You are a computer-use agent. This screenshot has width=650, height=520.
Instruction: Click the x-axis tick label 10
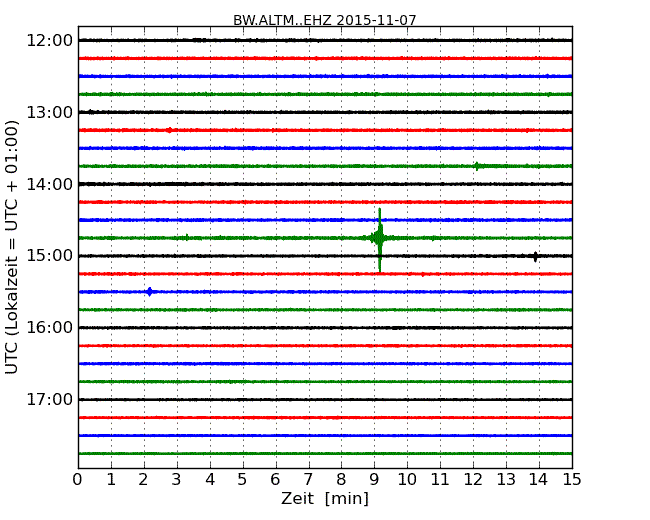point(407,480)
